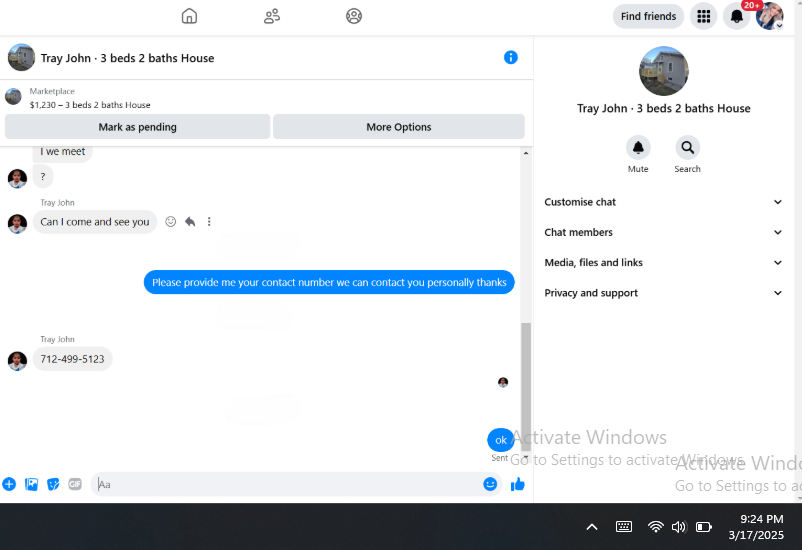The image size is (802, 550).
Task: Click the seen-by small avatar indicator
Action: point(503,382)
